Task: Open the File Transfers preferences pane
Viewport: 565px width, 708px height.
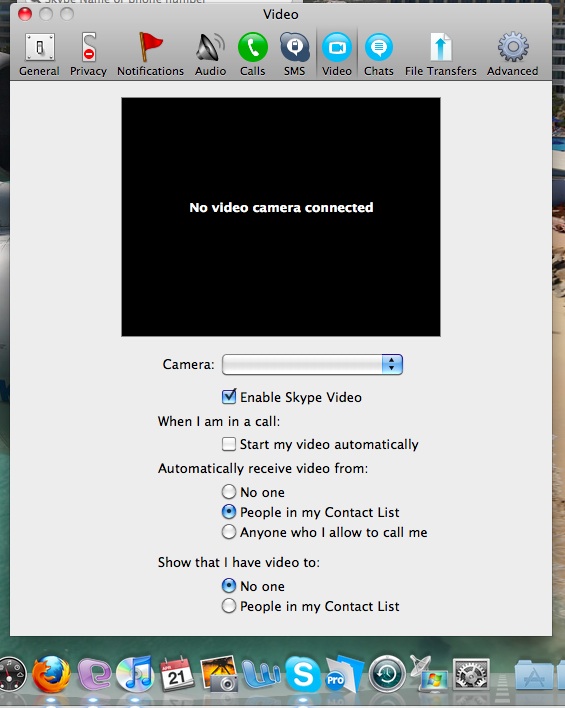Action: [x=441, y=54]
